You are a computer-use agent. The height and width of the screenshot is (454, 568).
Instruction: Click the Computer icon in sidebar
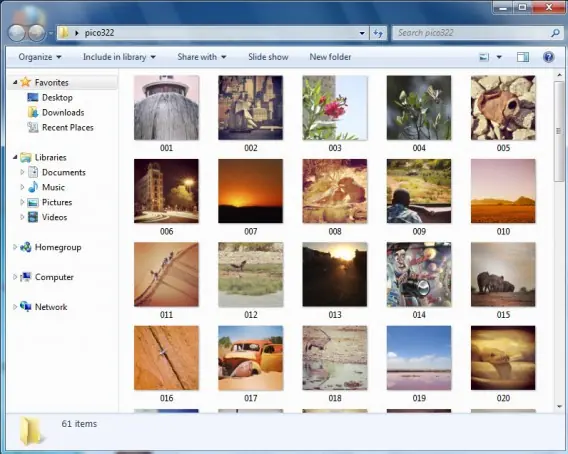(x=26, y=277)
